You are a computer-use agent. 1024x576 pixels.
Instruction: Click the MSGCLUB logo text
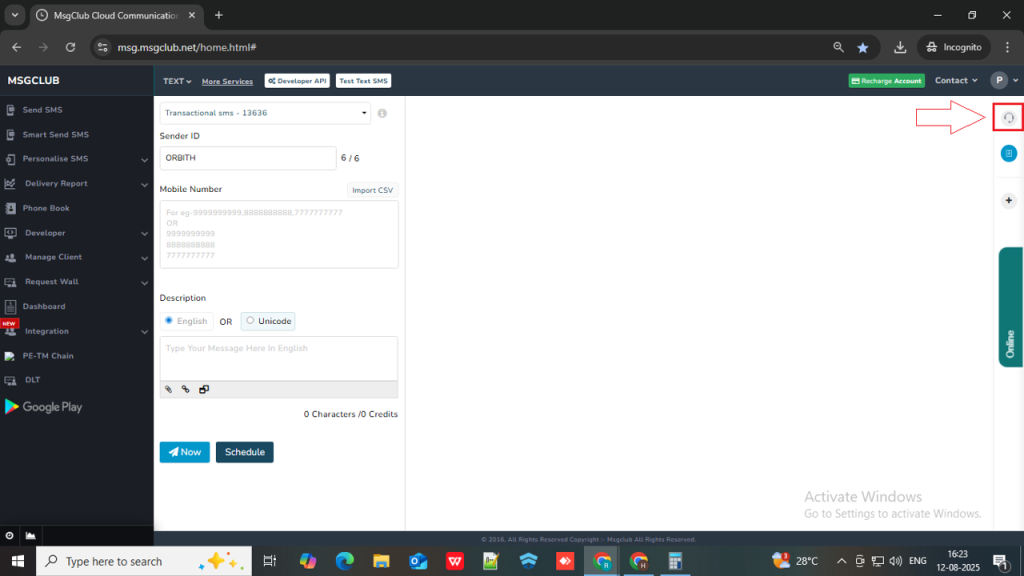(33, 80)
